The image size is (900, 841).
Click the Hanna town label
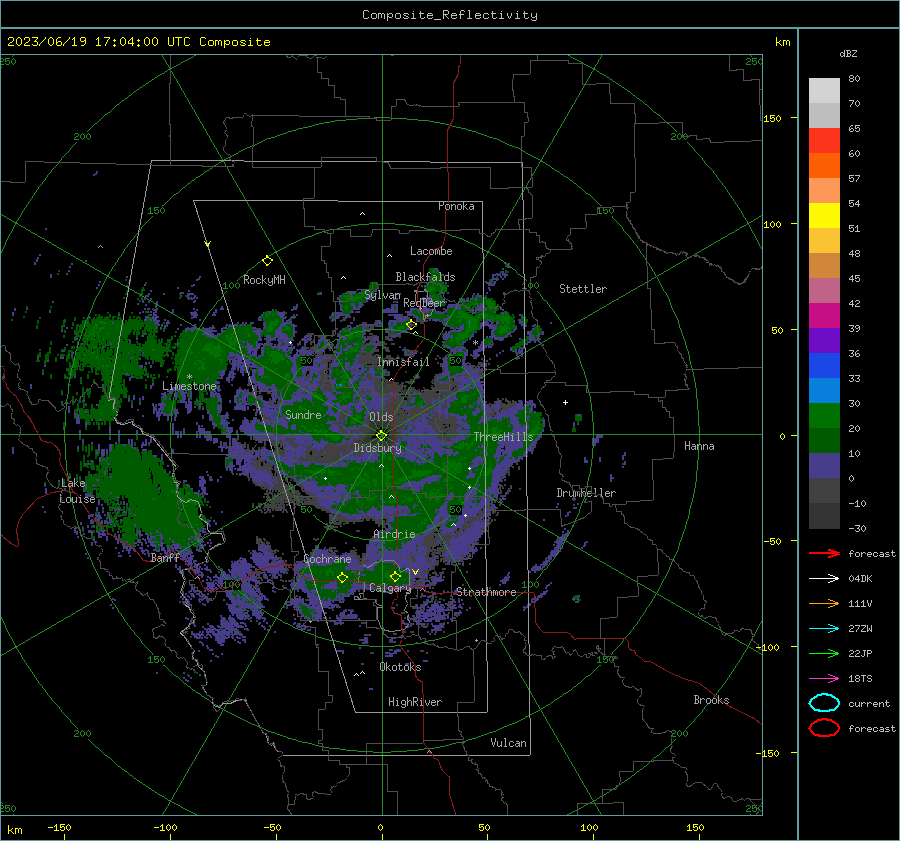(x=699, y=446)
